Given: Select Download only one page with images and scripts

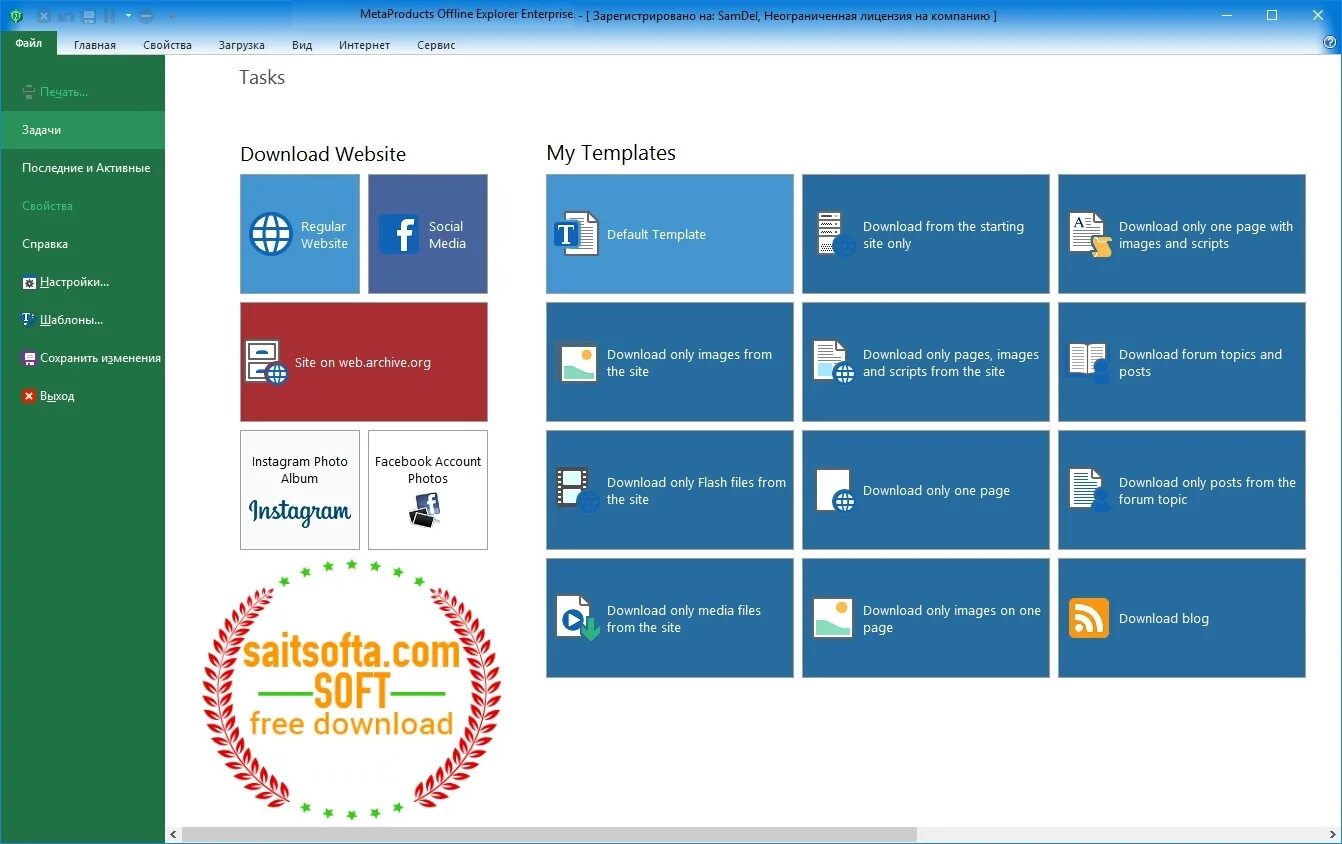Looking at the screenshot, I should pyautogui.click(x=1182, y=234).
